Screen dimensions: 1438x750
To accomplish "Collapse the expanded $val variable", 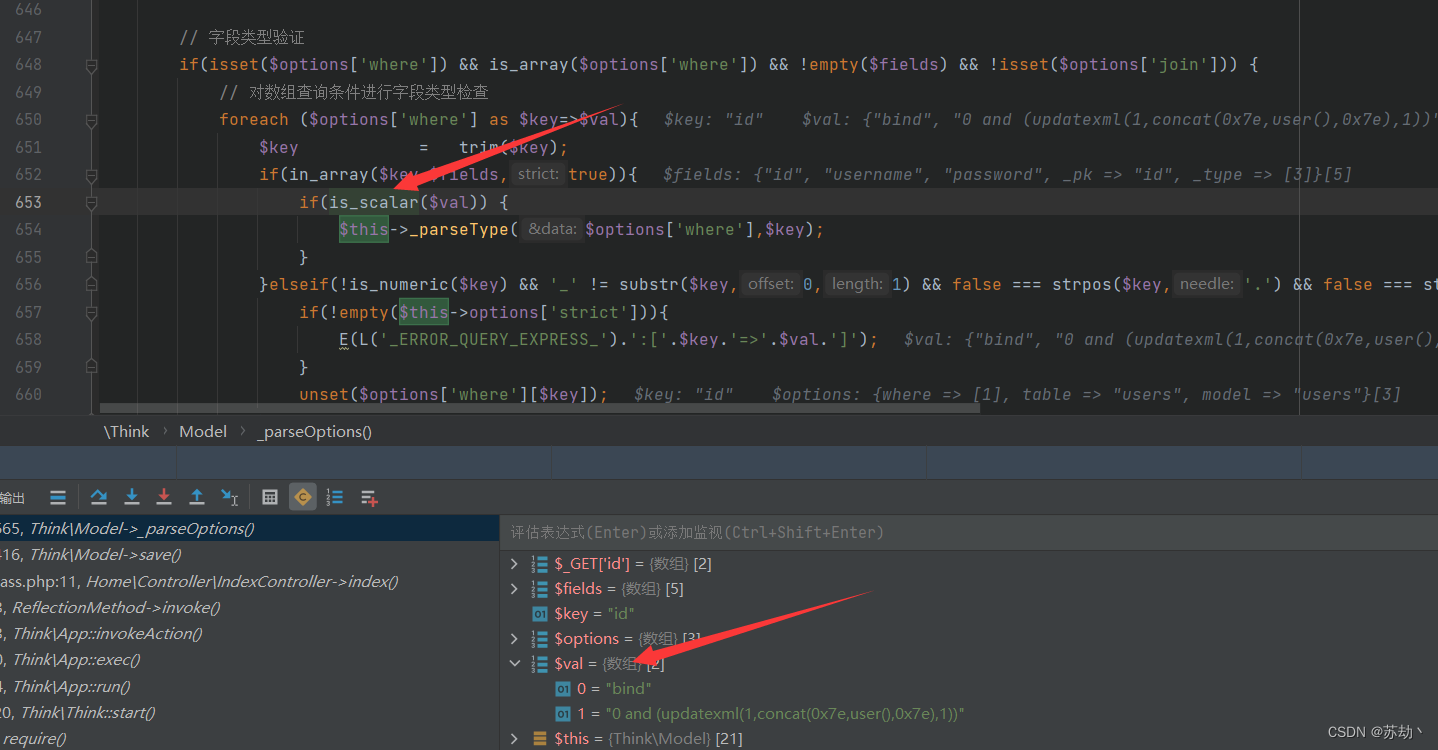I will coord(515,663).
